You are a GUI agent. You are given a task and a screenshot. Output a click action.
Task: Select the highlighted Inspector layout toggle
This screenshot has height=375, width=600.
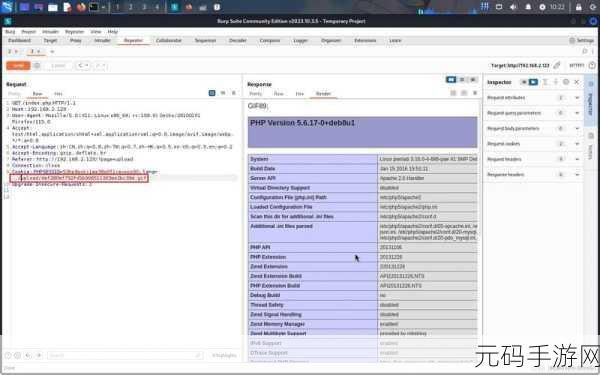point(533,82)
